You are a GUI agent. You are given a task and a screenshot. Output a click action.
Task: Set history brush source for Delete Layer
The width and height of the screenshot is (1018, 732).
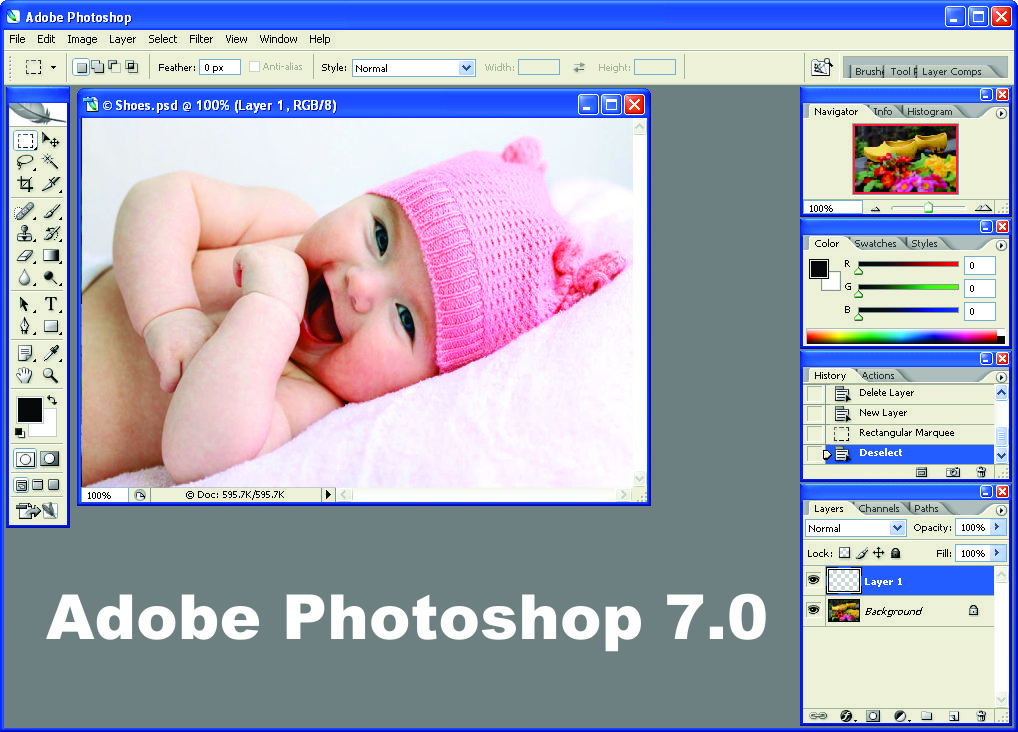(814, 393)
